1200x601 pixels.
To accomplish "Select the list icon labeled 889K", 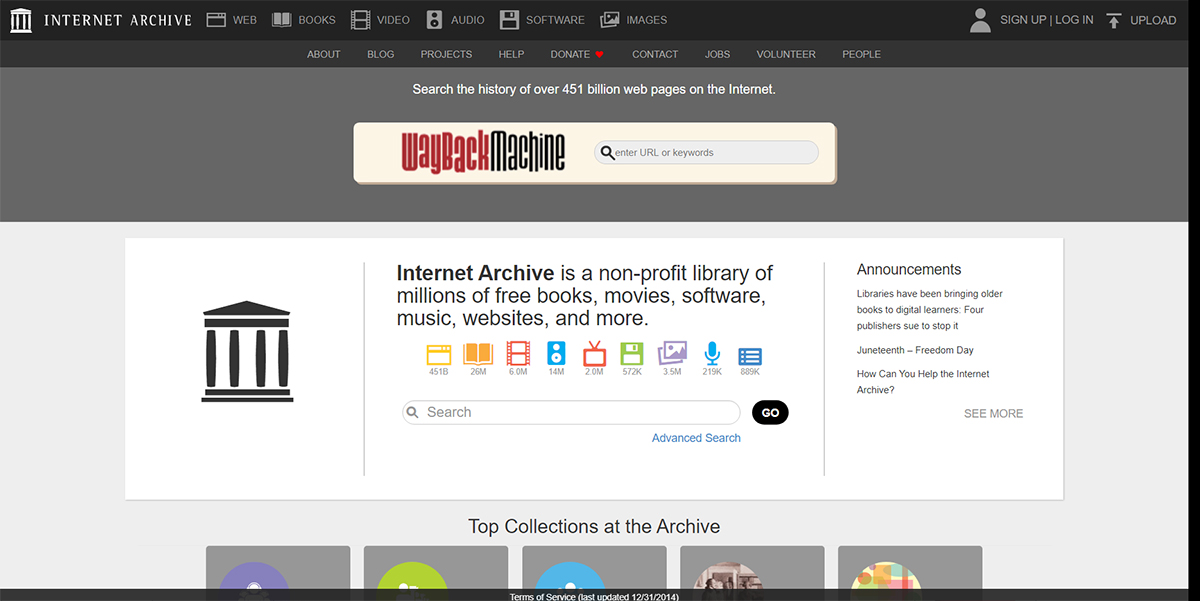I will (x=750, y=356).
